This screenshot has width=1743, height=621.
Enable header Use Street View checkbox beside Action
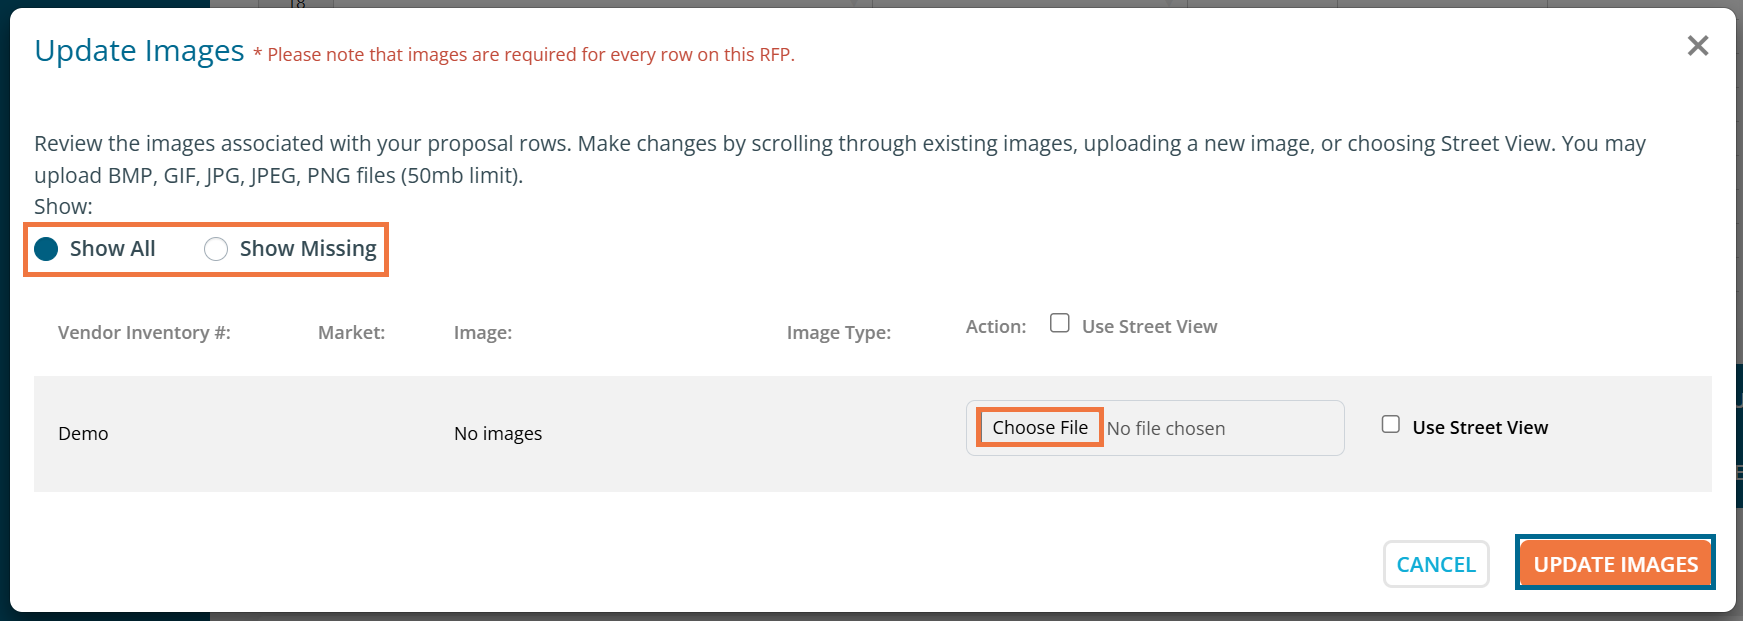tap(1060, 323)
